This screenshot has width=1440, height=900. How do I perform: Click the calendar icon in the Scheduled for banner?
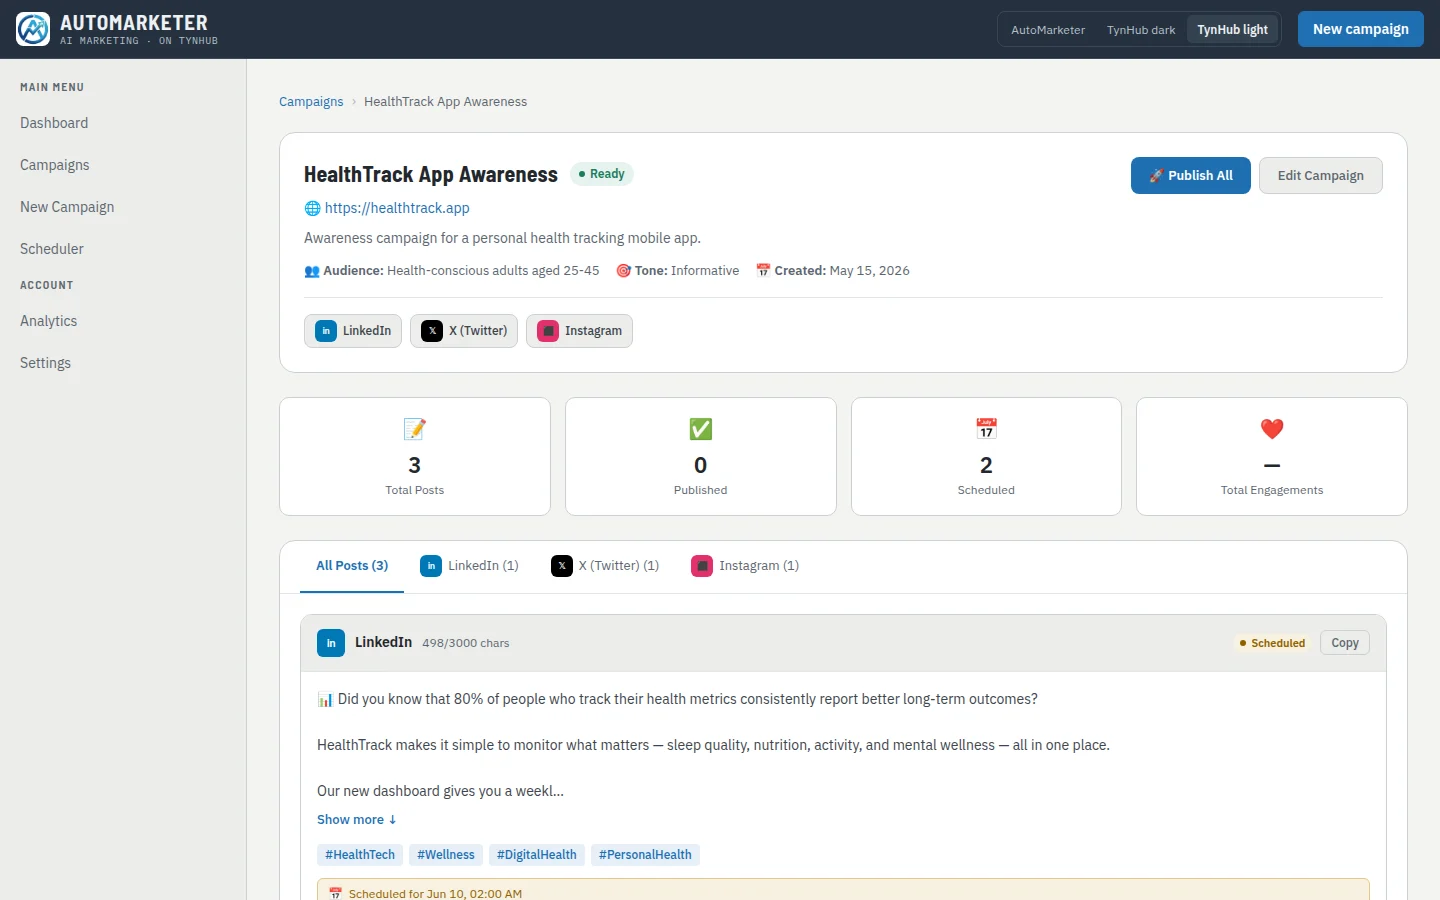[x=335, y=894]
